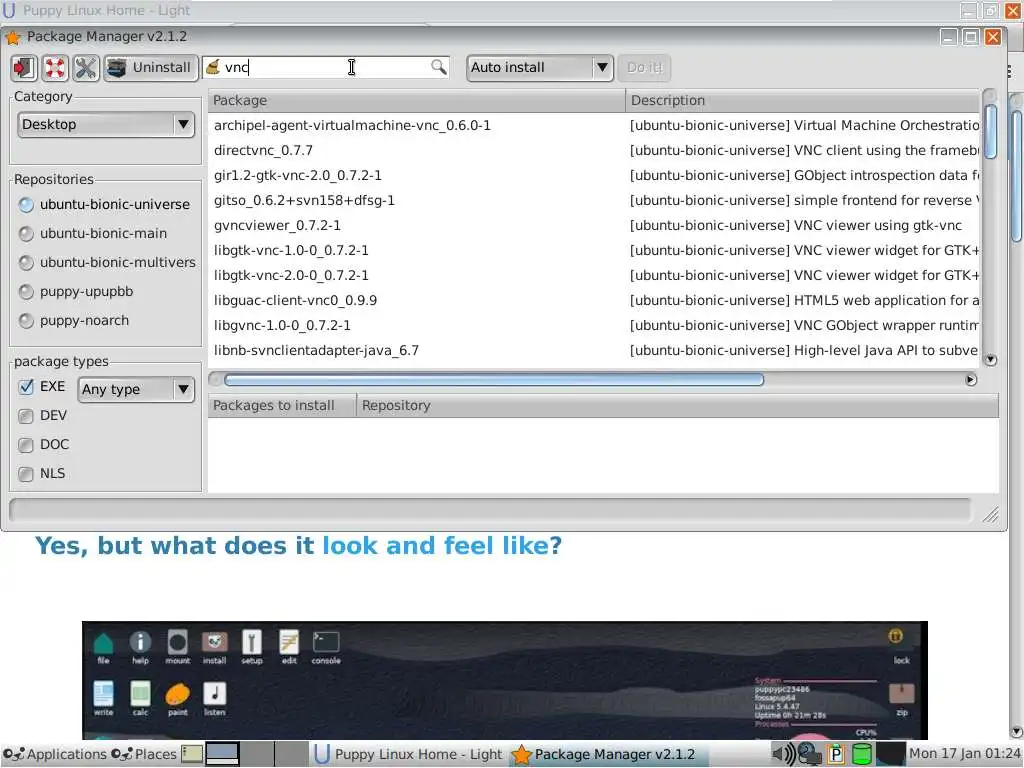Select the gvncviewer_0.7.2-1 package
The height and width of the screenshot is (768, 1024).
click(x=594, y=225)
